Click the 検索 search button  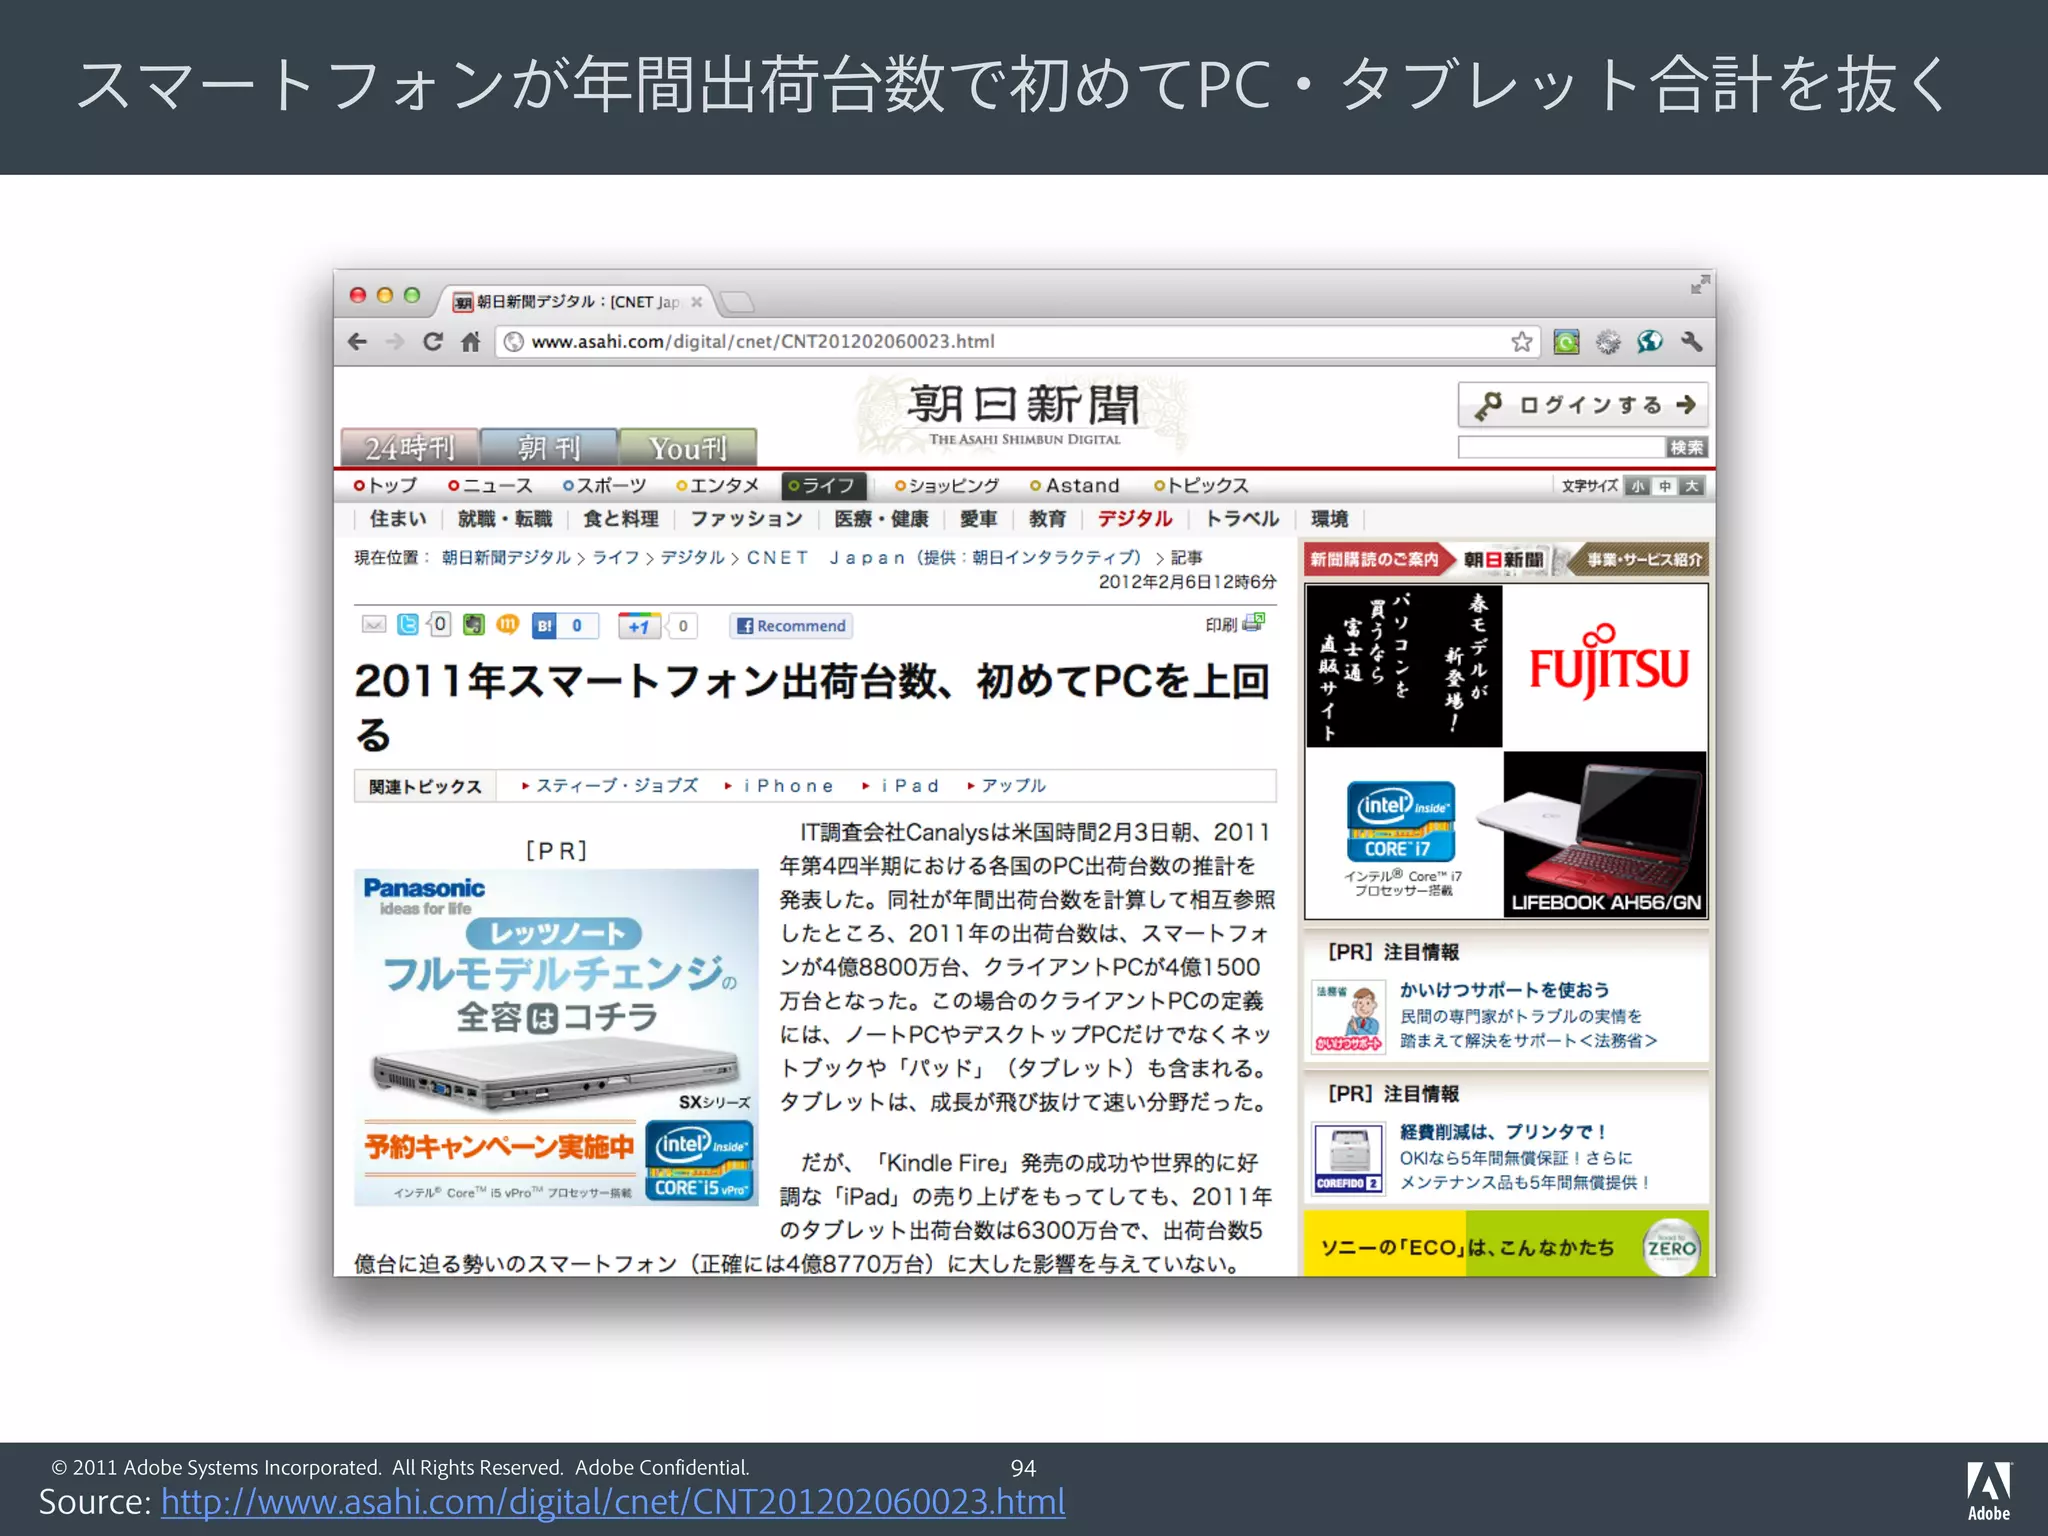tap(1686, 447)
